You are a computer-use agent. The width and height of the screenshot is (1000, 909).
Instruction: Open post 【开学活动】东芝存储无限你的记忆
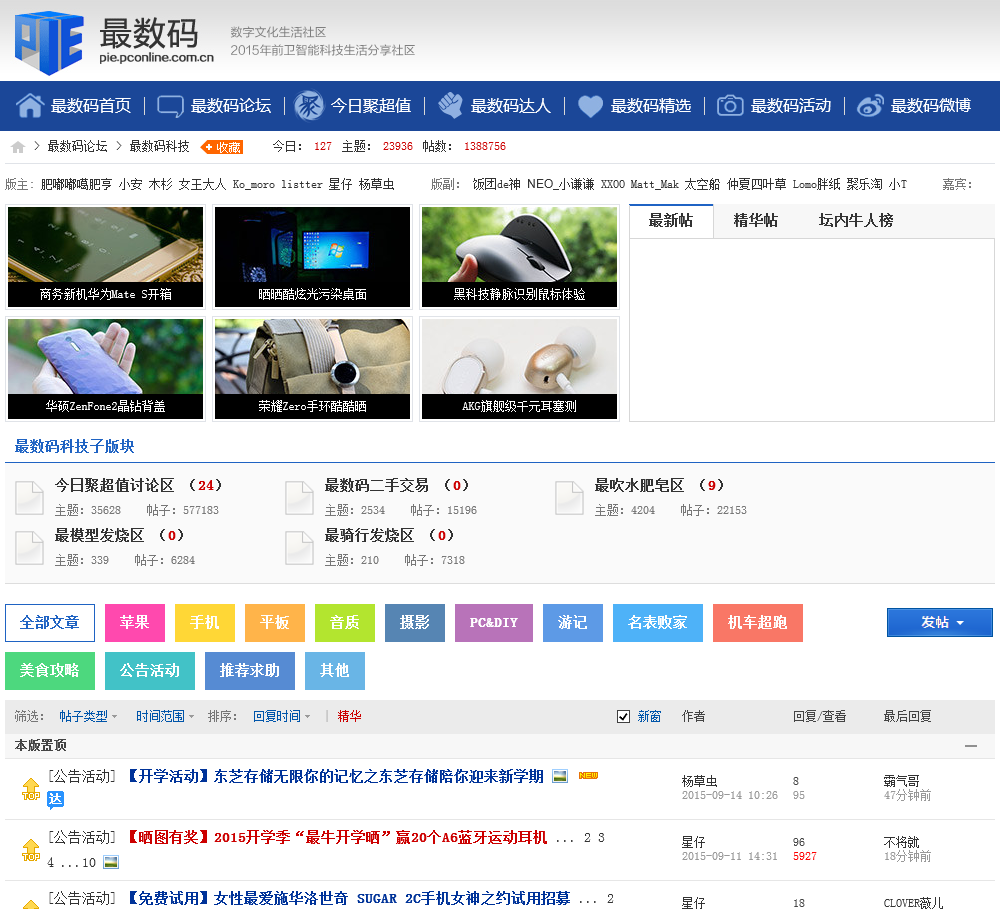335,776
